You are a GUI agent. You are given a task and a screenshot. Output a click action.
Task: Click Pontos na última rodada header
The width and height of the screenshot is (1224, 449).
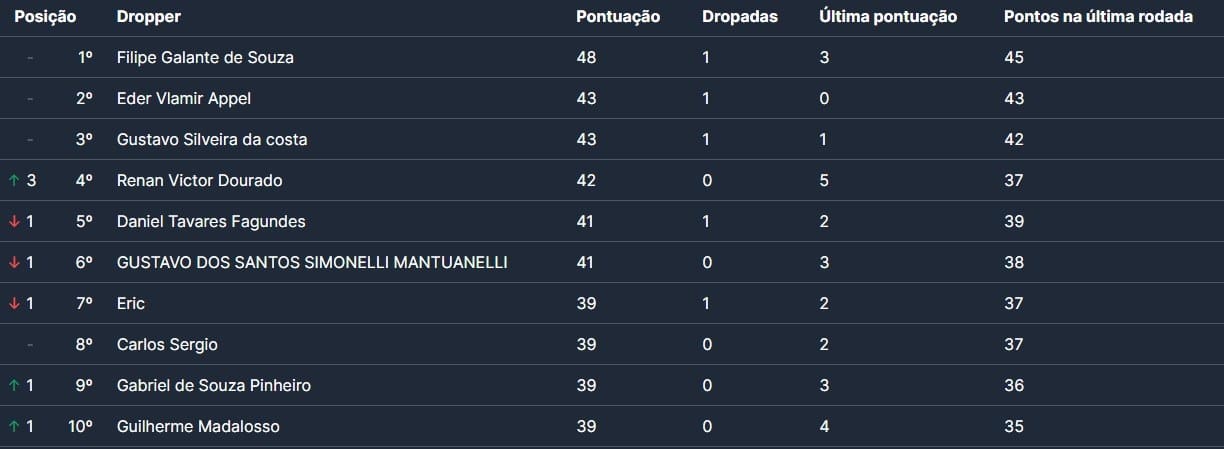point(1098,17)
